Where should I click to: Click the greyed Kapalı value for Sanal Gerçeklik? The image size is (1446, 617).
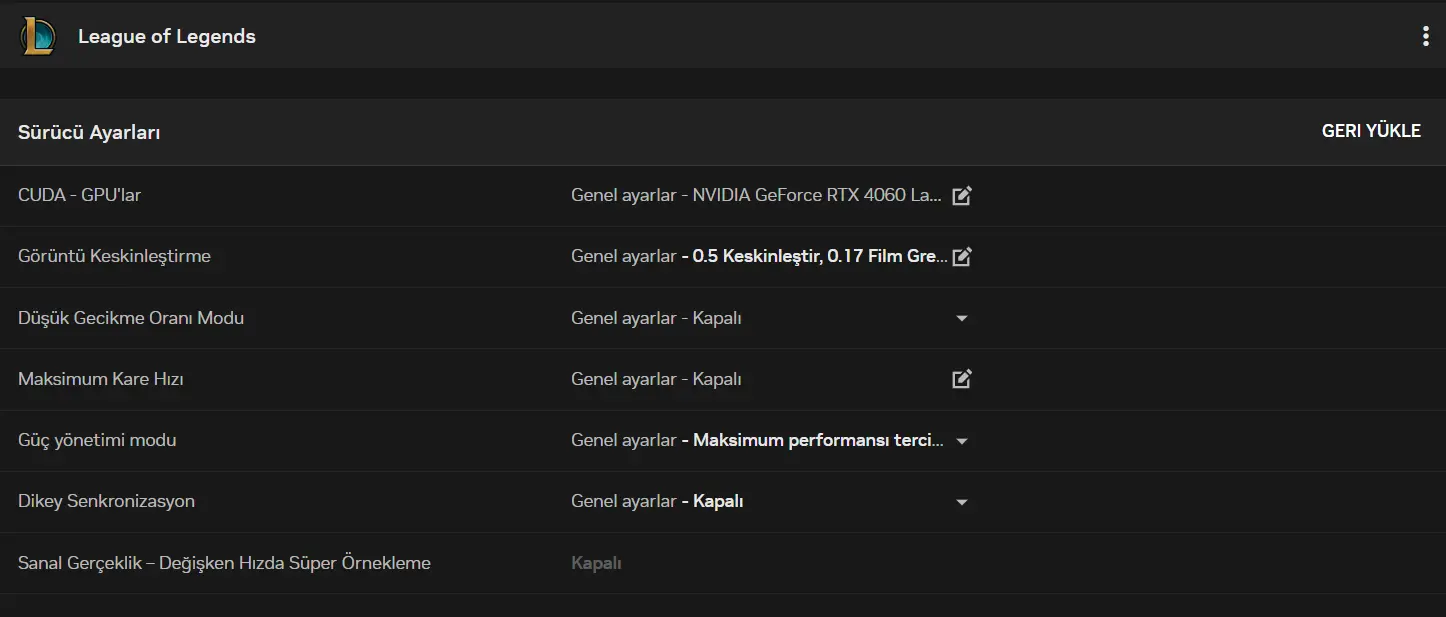coord(596,563)
